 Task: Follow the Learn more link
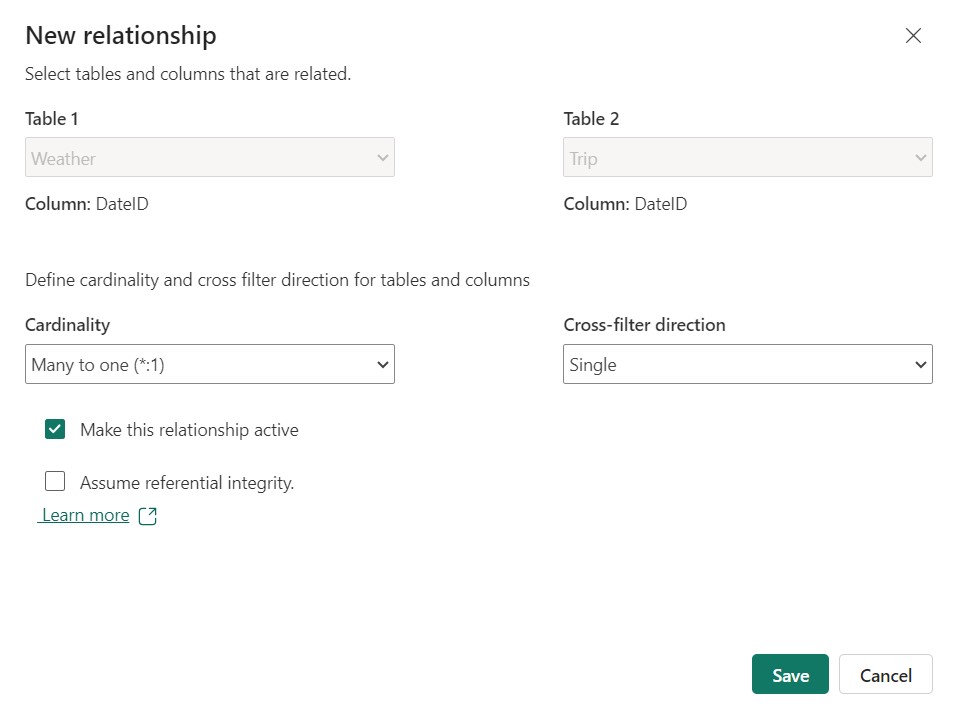85,515
